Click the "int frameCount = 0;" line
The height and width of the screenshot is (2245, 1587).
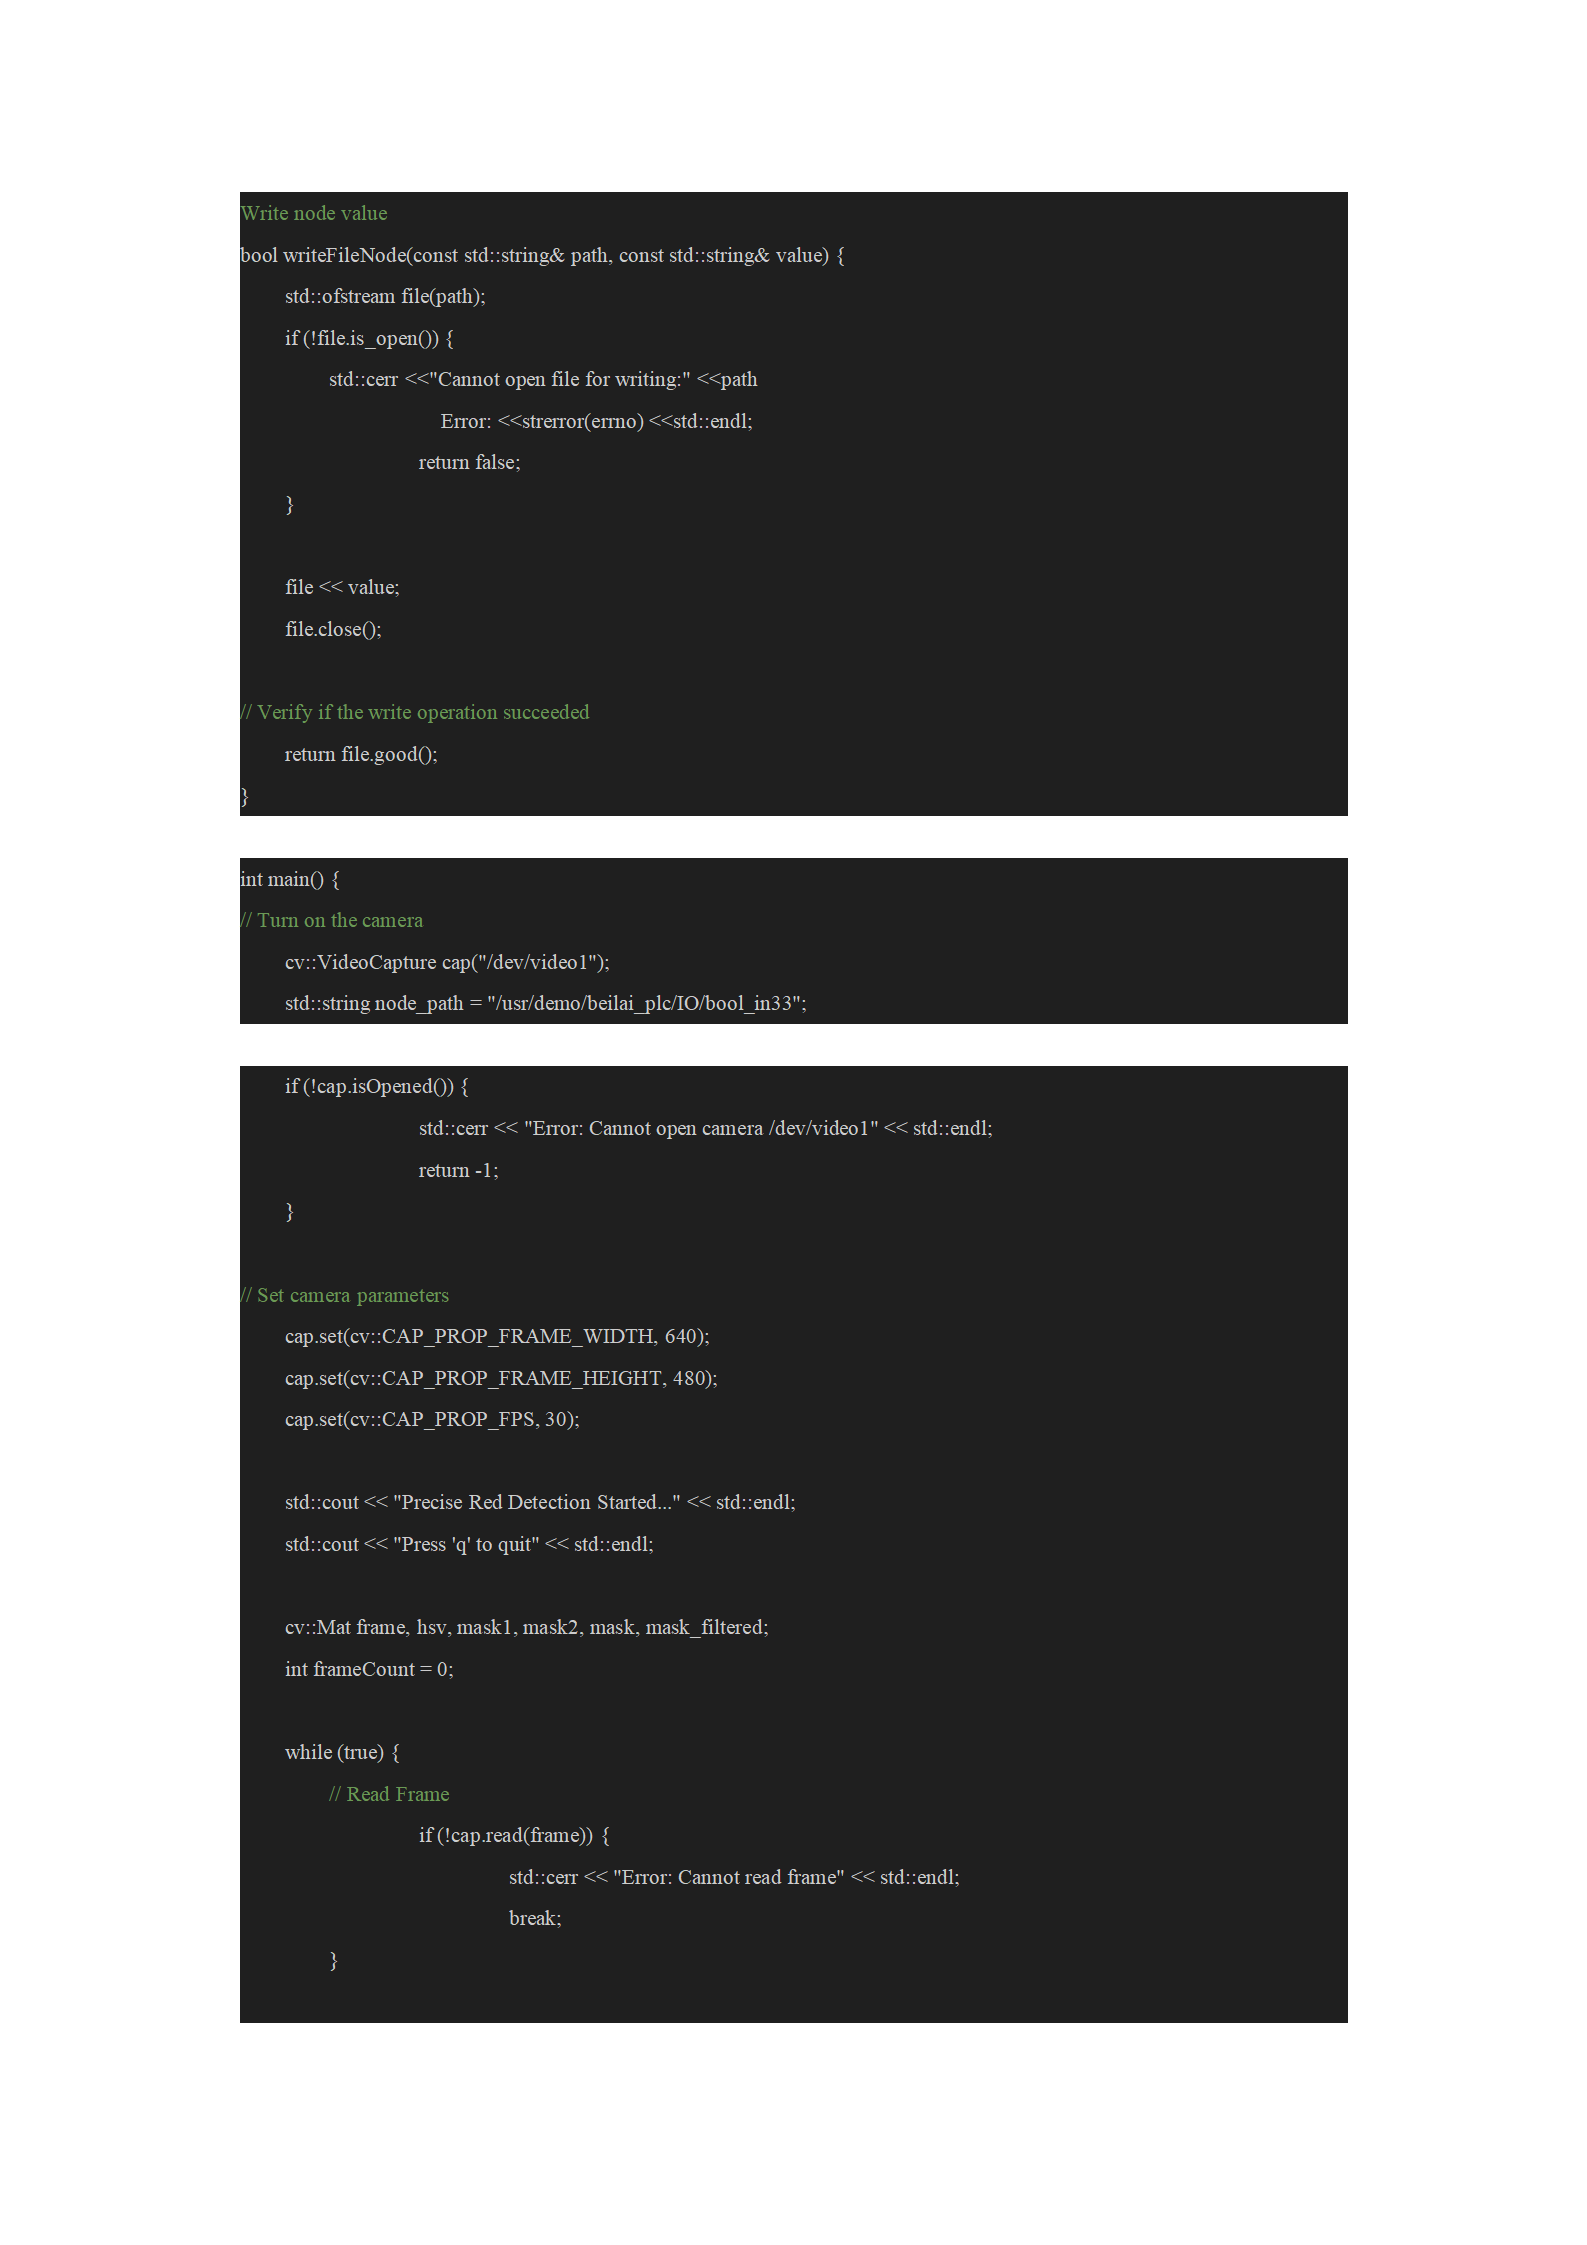[x=369, y=1669]
